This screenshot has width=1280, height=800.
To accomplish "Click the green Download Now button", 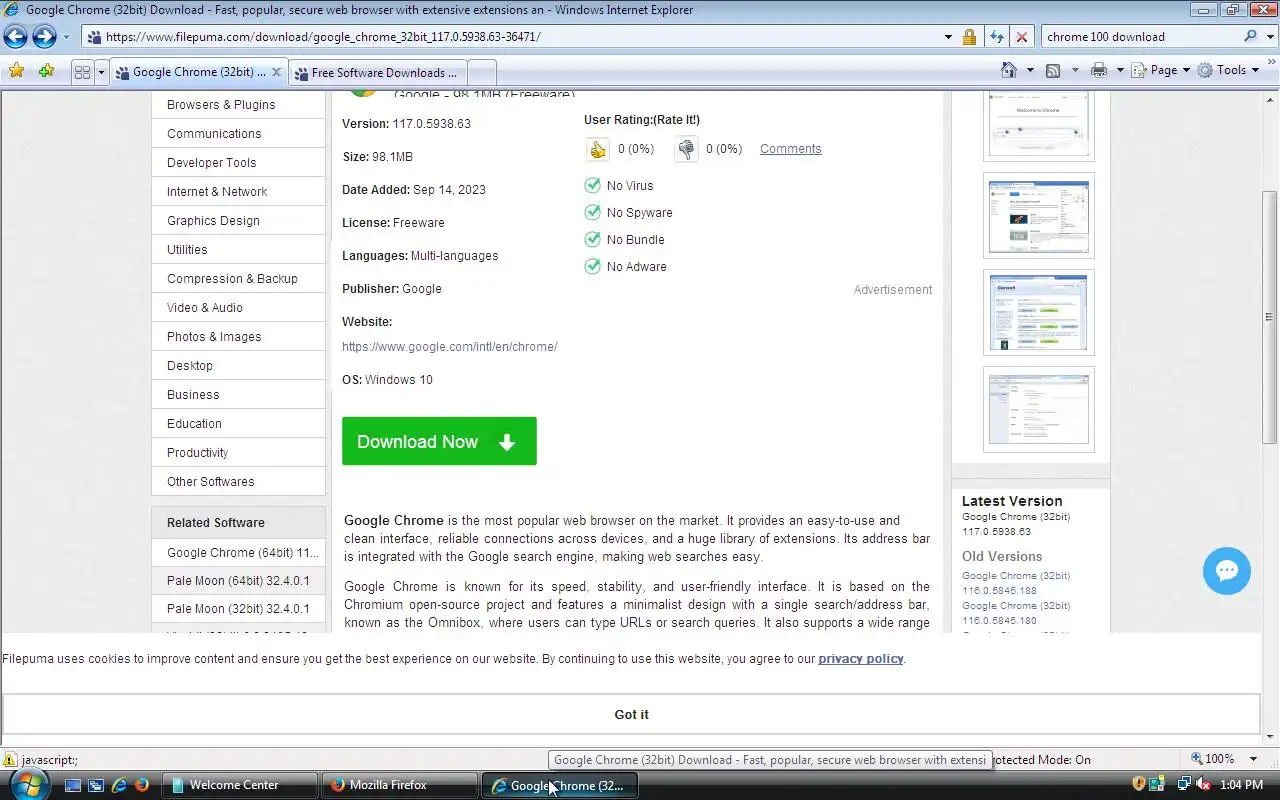I will point(439,441).
